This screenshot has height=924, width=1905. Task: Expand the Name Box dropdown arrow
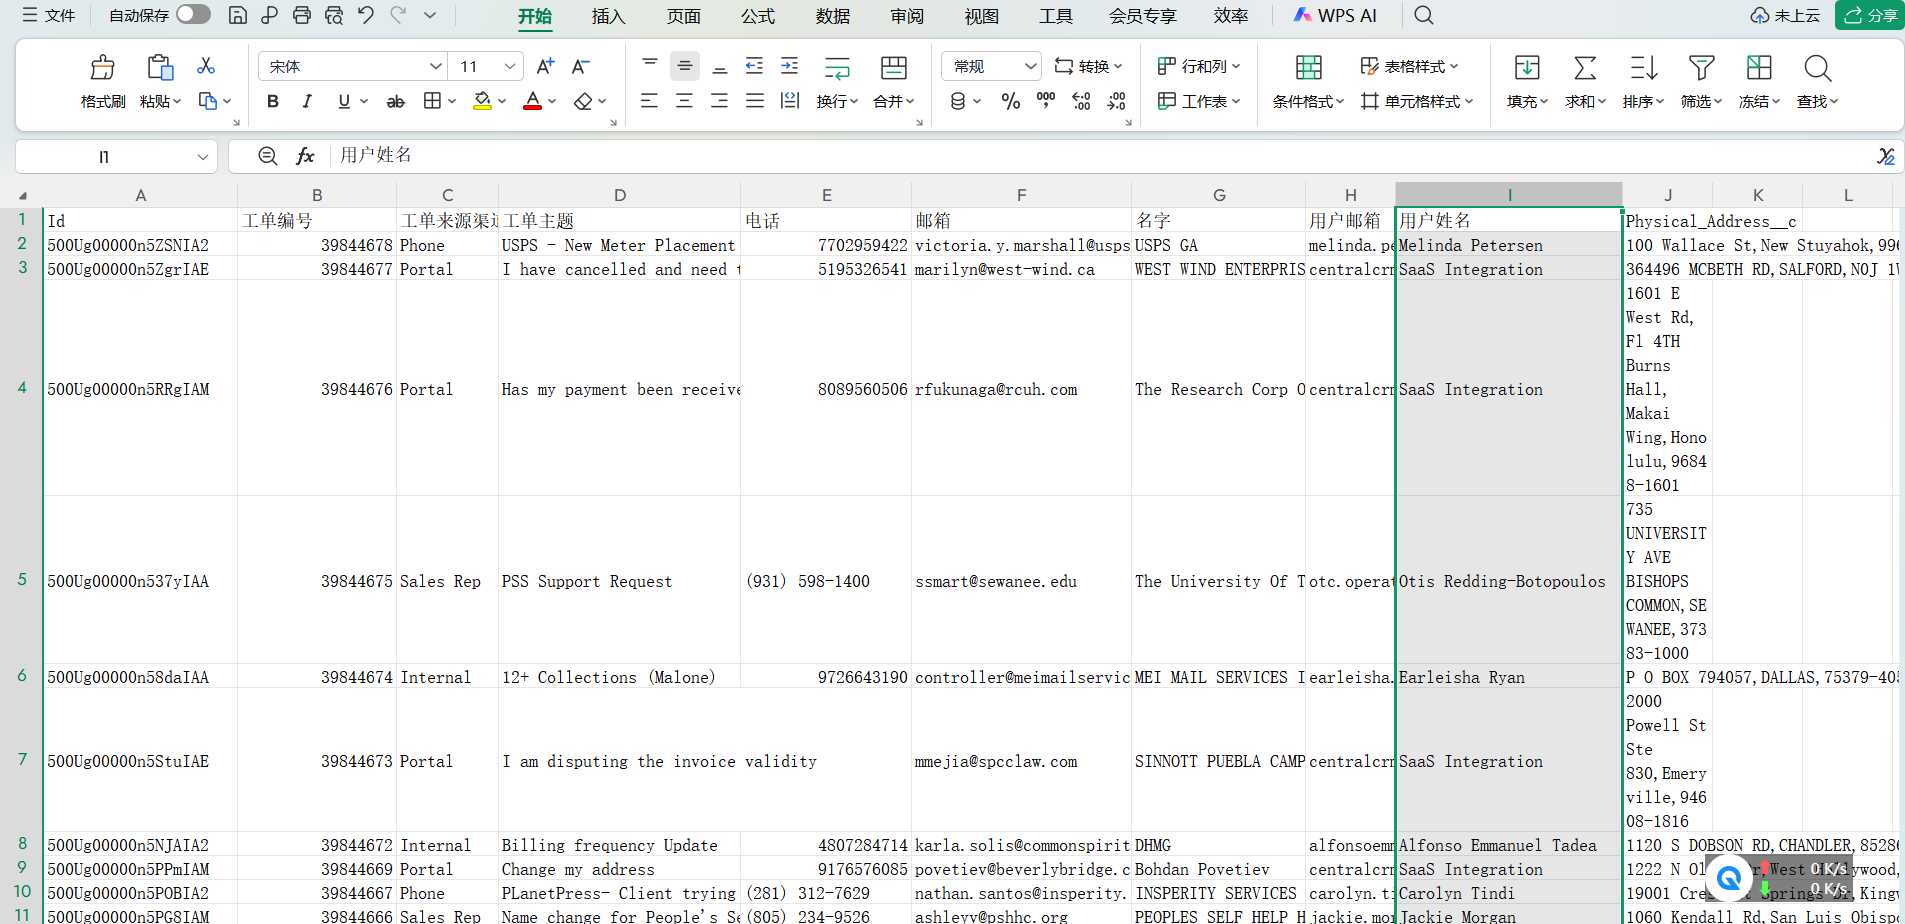point(202,157)
